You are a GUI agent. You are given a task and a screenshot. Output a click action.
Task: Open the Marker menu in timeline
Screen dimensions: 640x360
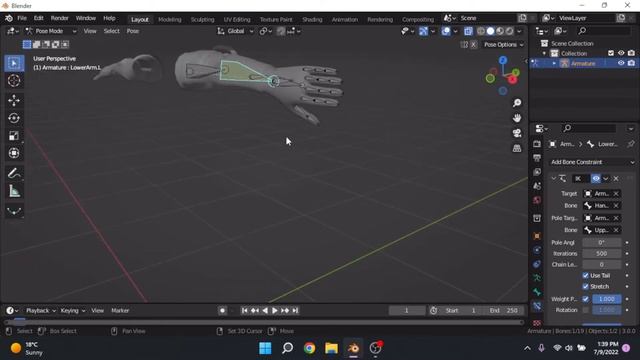120,311
